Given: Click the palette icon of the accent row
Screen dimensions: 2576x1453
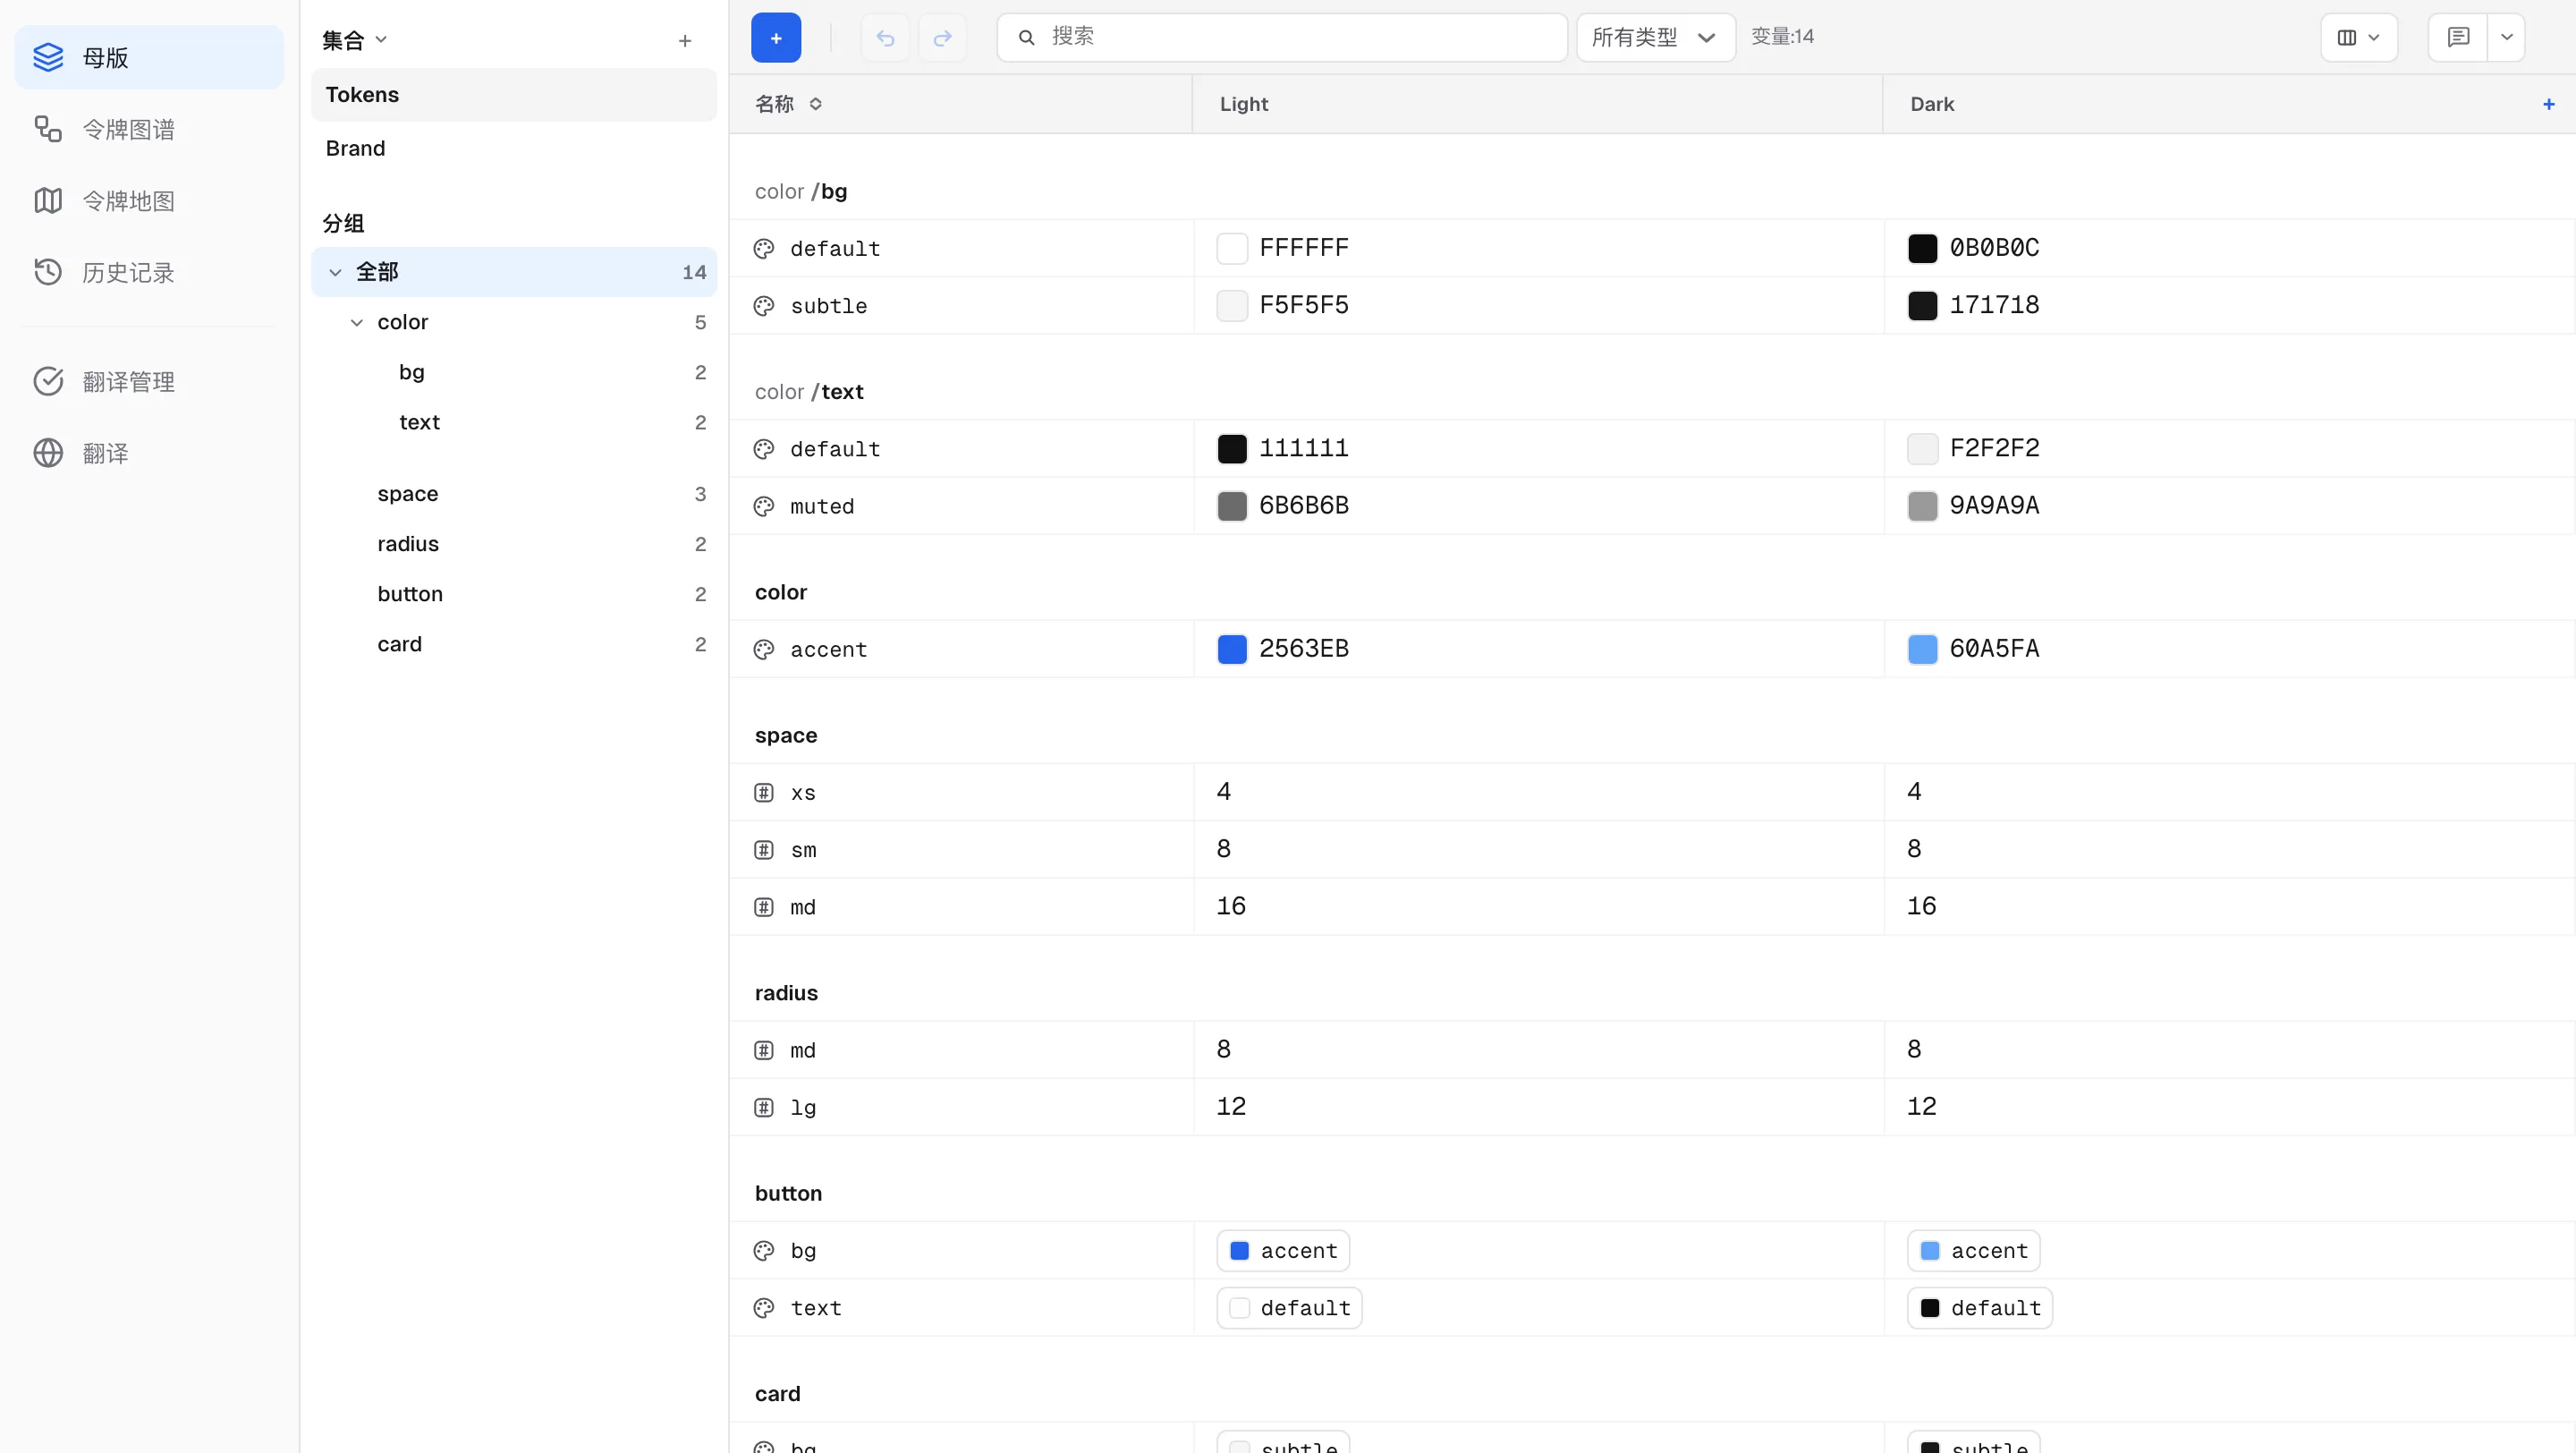Looking at the screenshot, I should pyautogui.click(x=764, y=649).
